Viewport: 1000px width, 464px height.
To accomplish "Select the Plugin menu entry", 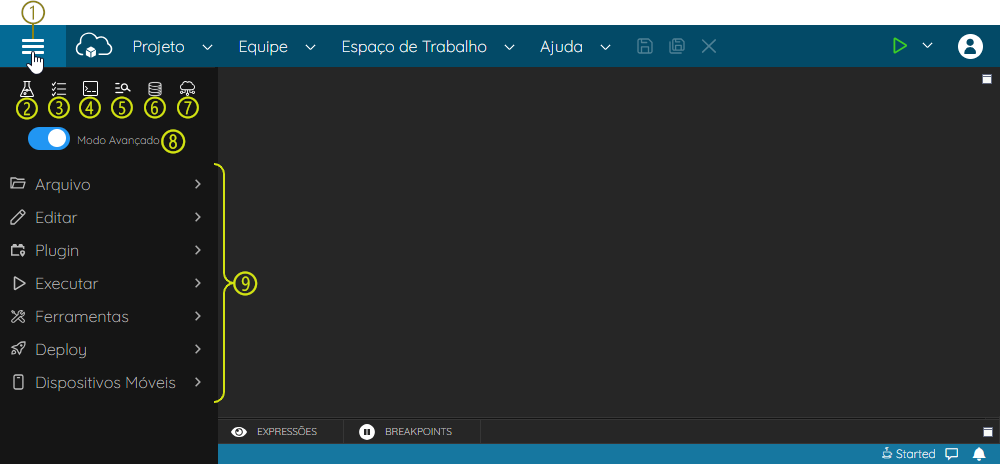I will [x=107, y=250].
